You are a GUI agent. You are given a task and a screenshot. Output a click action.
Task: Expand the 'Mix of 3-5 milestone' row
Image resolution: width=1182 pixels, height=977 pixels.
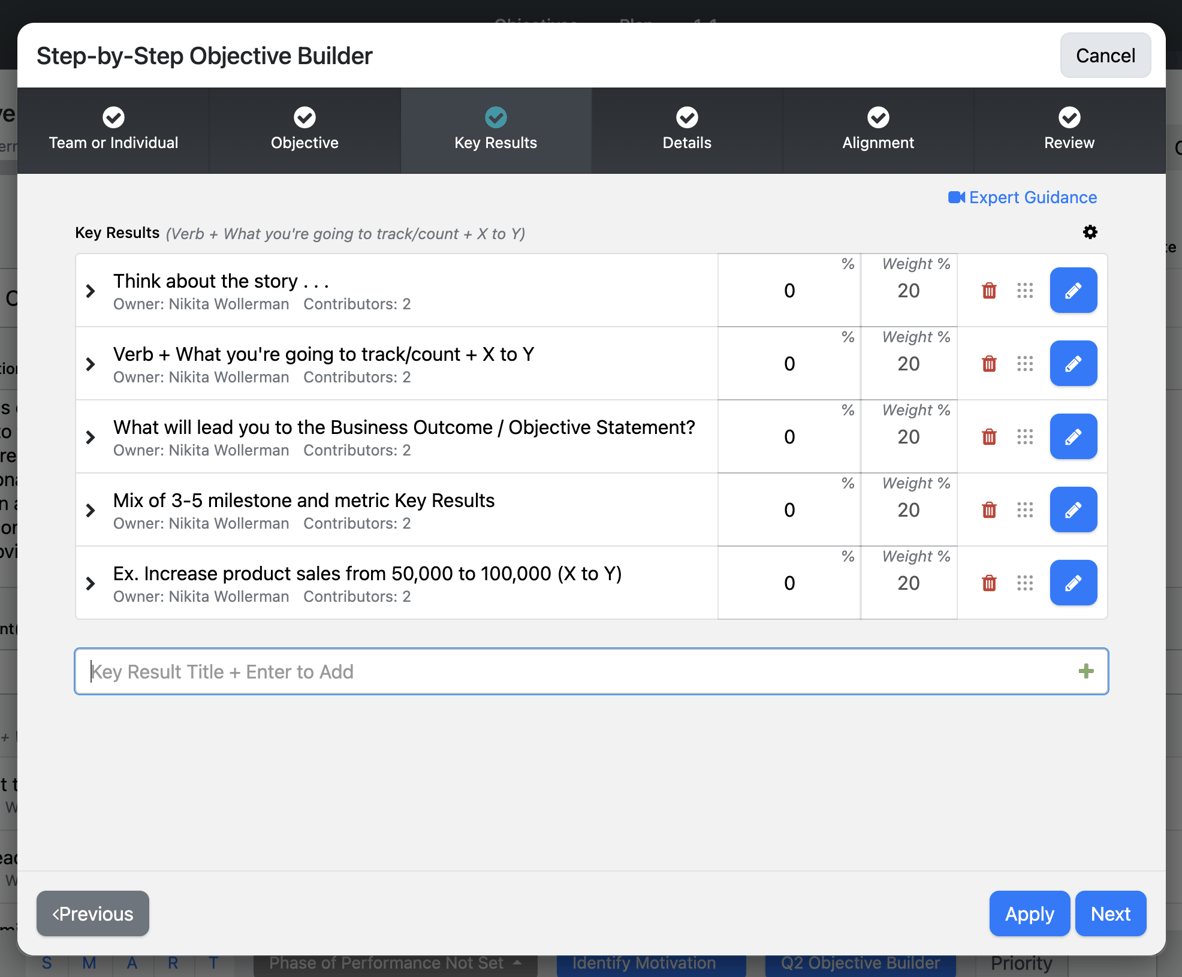point(90,510)
